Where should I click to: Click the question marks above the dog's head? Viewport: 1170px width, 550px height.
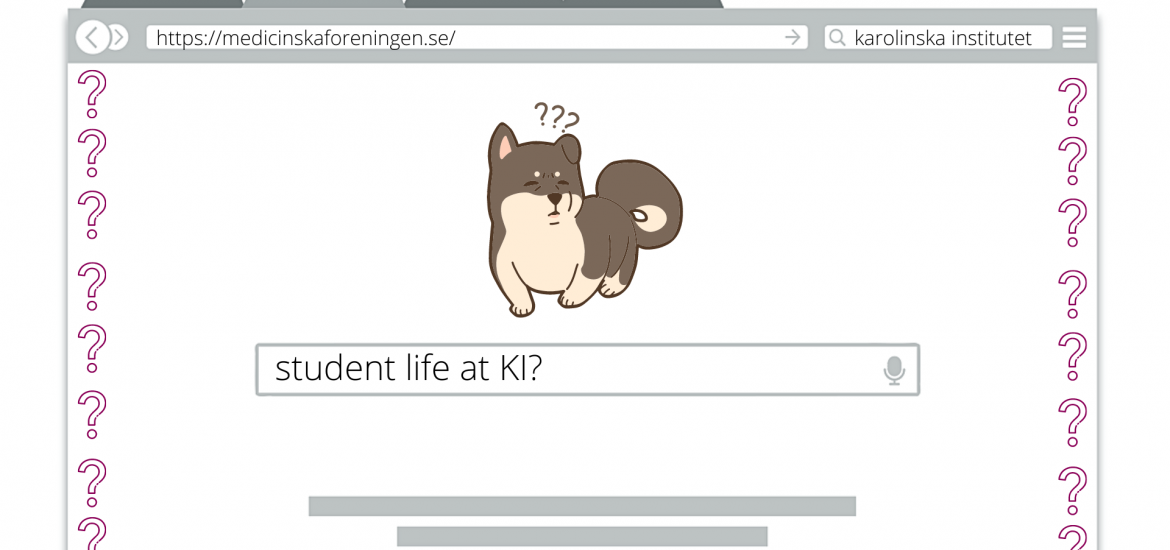click(557, 116)
